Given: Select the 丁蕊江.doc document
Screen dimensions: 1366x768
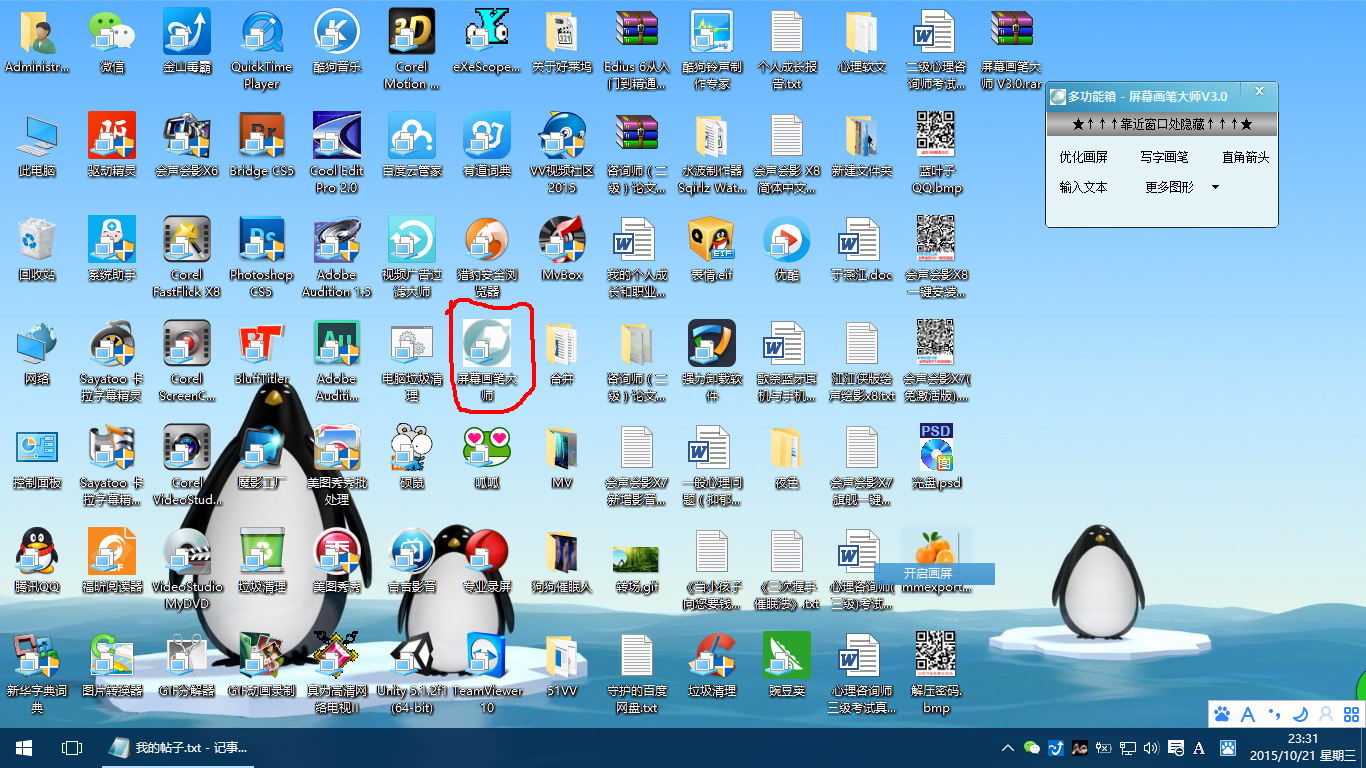Looking at the screenshot, I should (x=862, y=250).
